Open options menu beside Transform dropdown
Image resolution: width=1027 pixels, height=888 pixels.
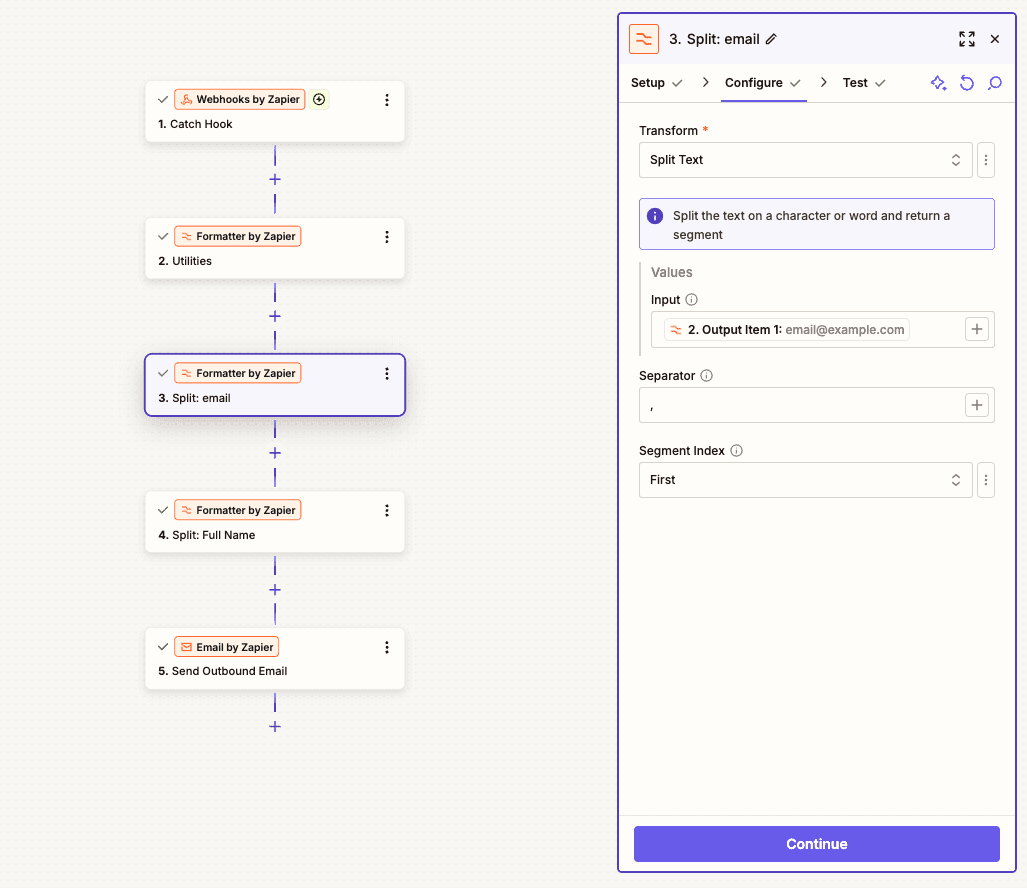click(x=986, y=160)
